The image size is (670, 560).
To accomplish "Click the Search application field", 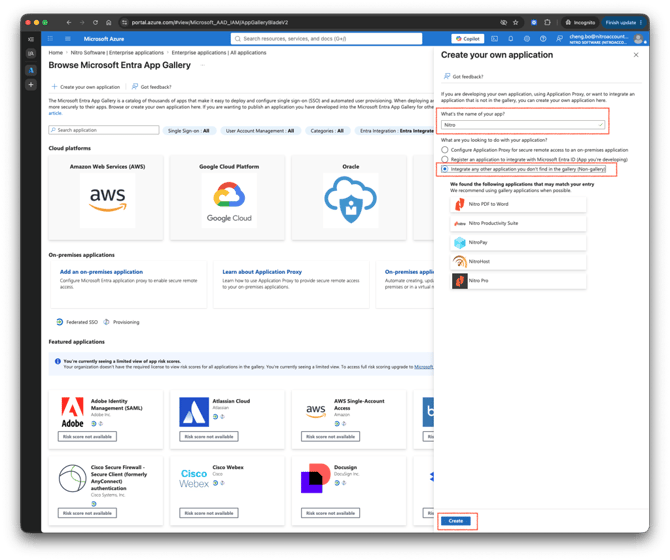I will tap(104, 130).
